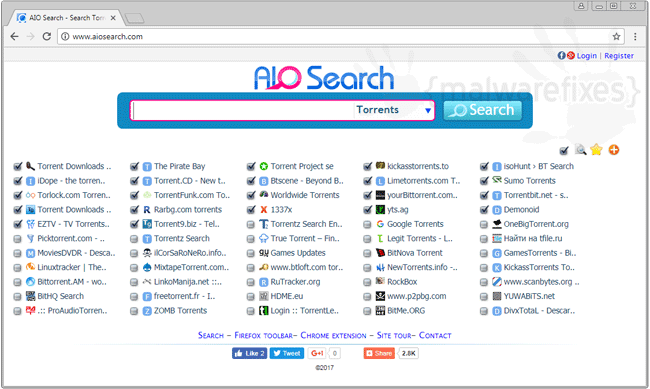Click the 1337x red X icon
The image size is (650, 389).
pyautogui.click(x=264, y=210)
